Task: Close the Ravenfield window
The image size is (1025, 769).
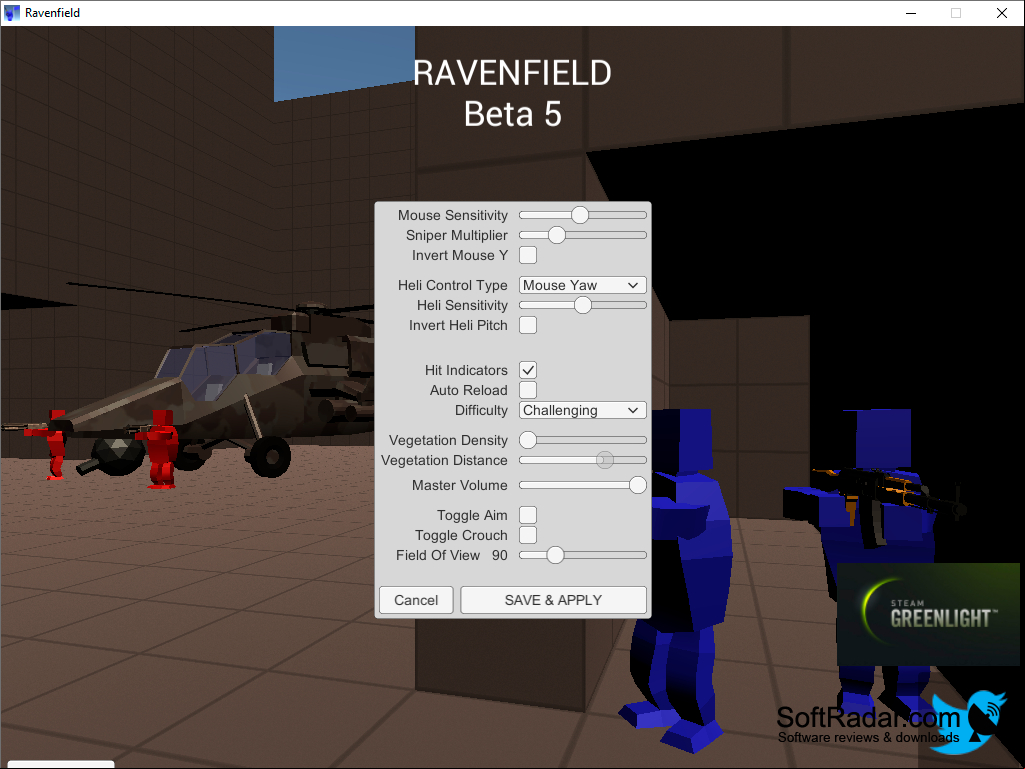Action: pyautogui.click(x=1001, y=13)
